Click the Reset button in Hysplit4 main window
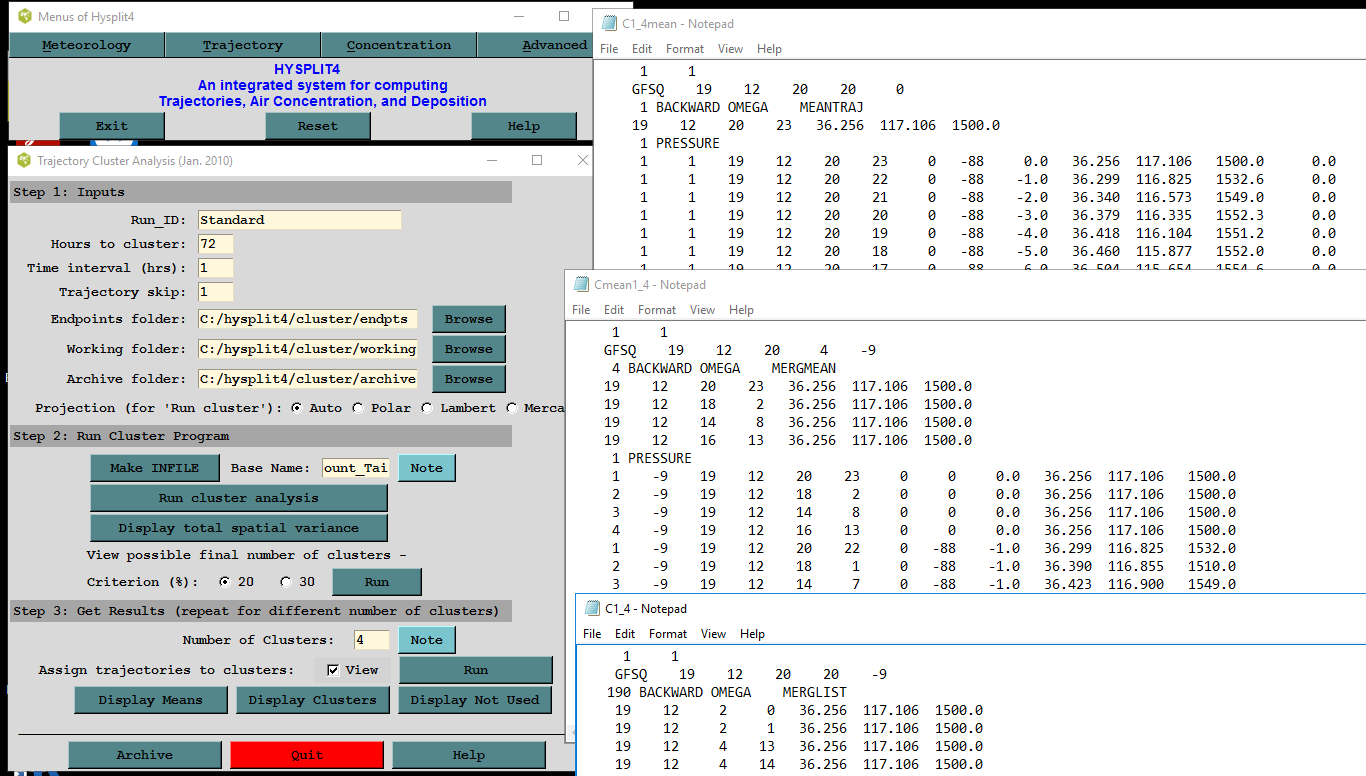 click(x=318, y=126)
